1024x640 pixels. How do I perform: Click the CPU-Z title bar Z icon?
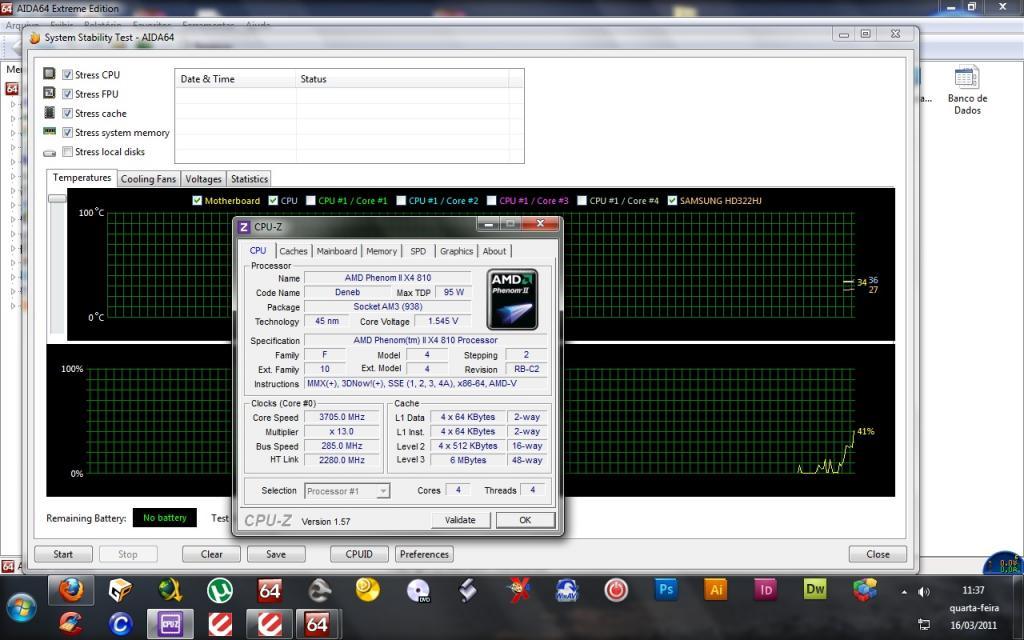tap(244, 227)
